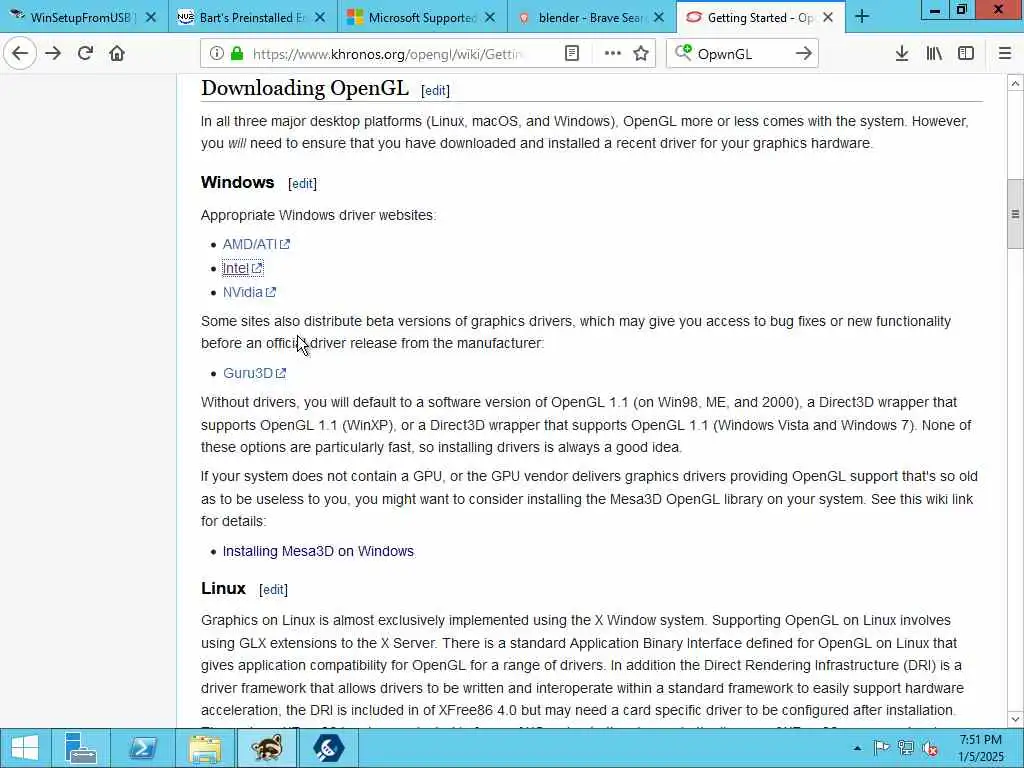
Task: Edit the Linux section
Action: tap(273, 590)
